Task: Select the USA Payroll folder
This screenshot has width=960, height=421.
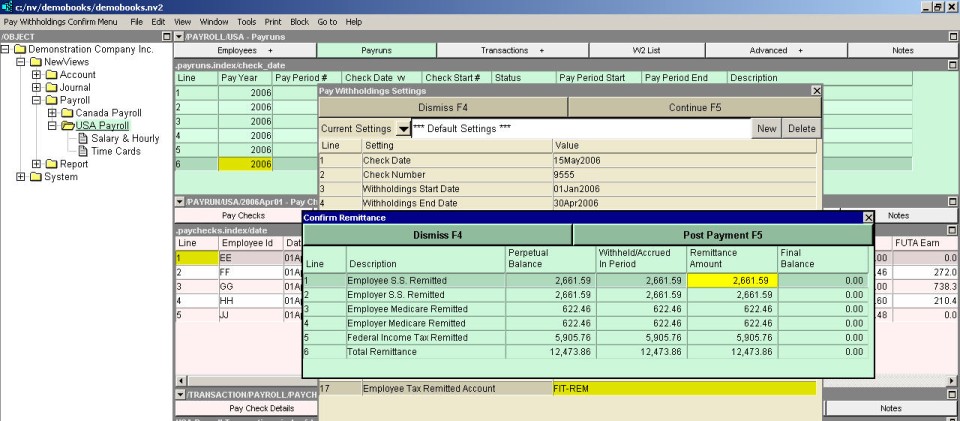Action: pyautogui.click(x=102, y=125)
